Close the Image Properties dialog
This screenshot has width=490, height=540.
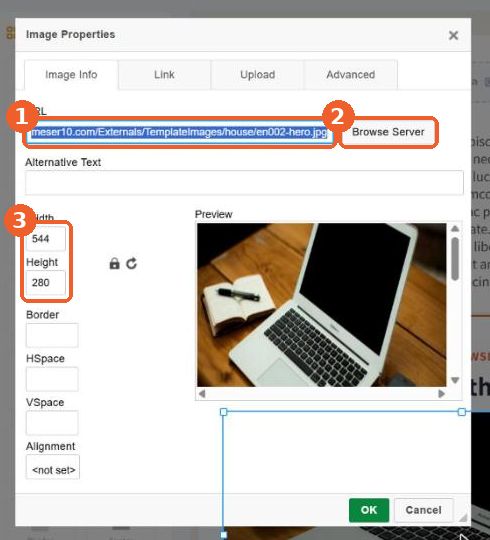[453, 35]
